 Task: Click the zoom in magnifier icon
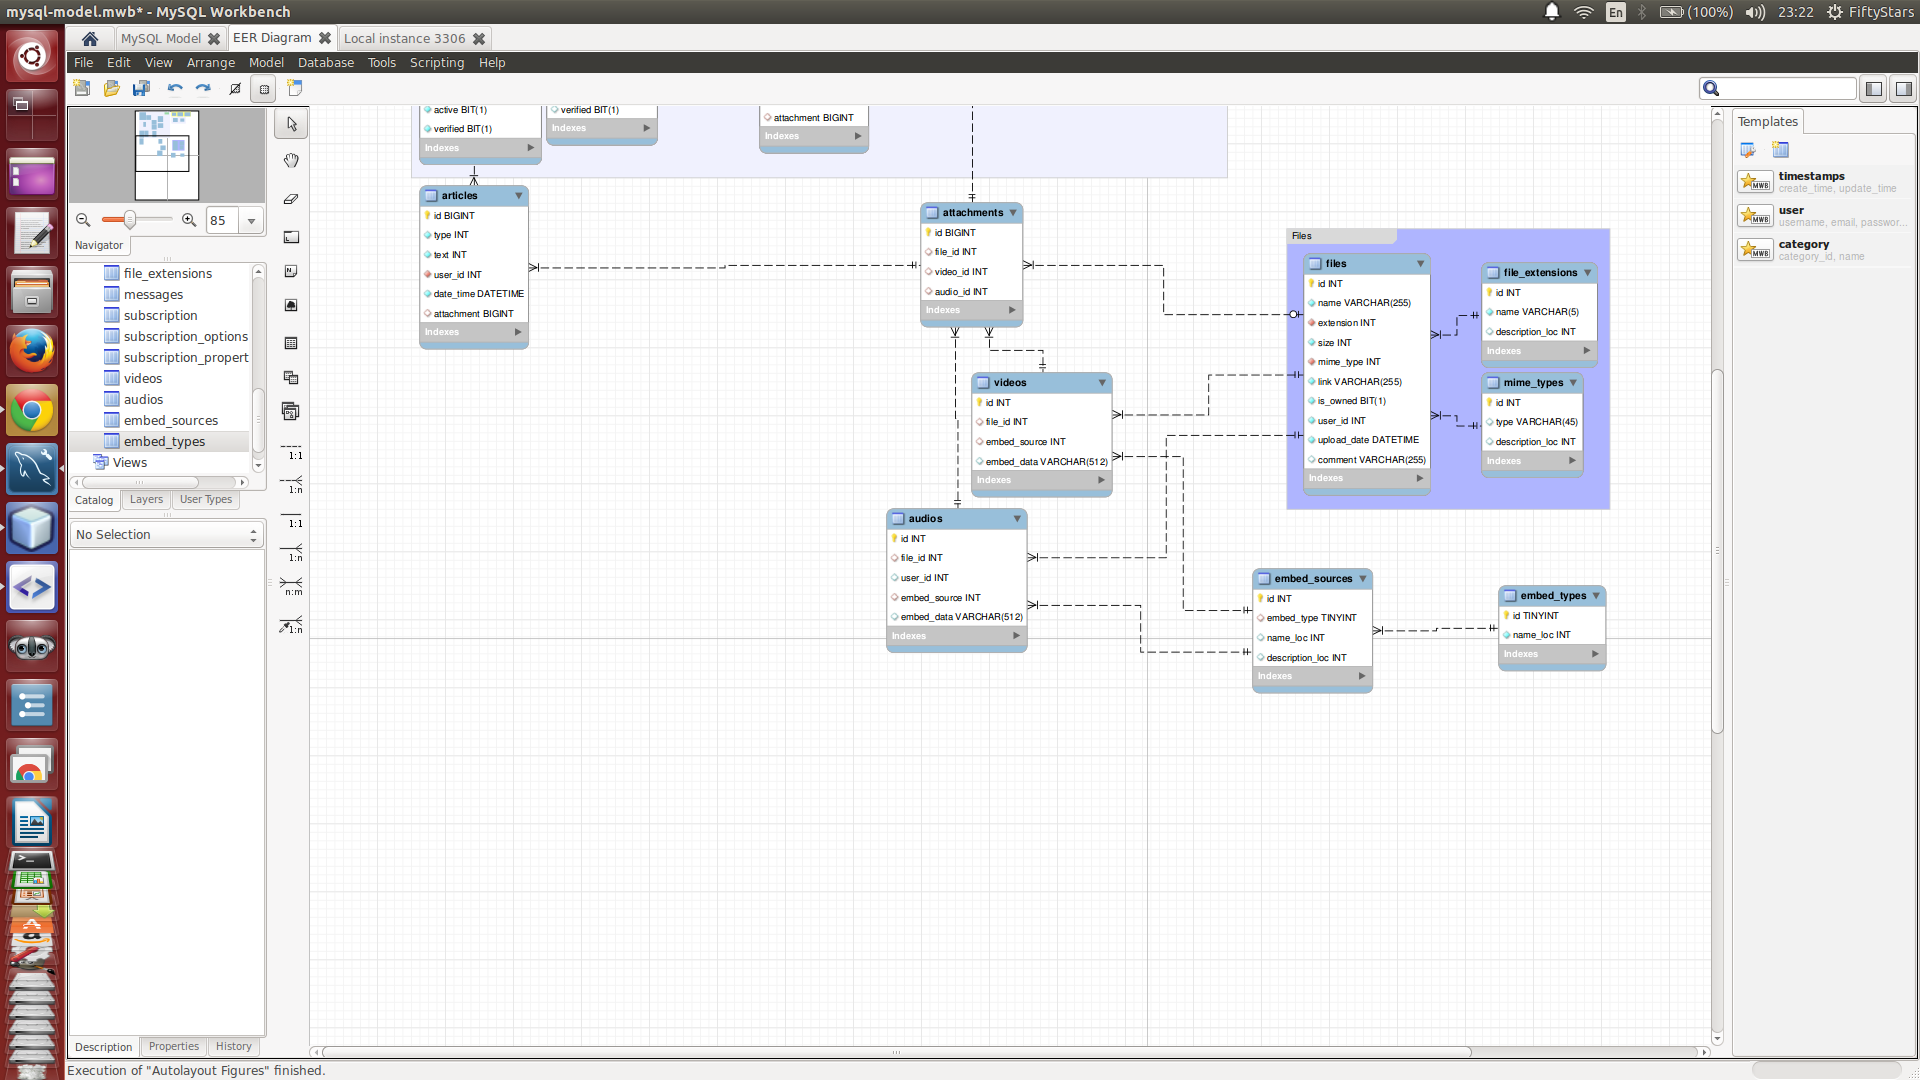[190, 219]
